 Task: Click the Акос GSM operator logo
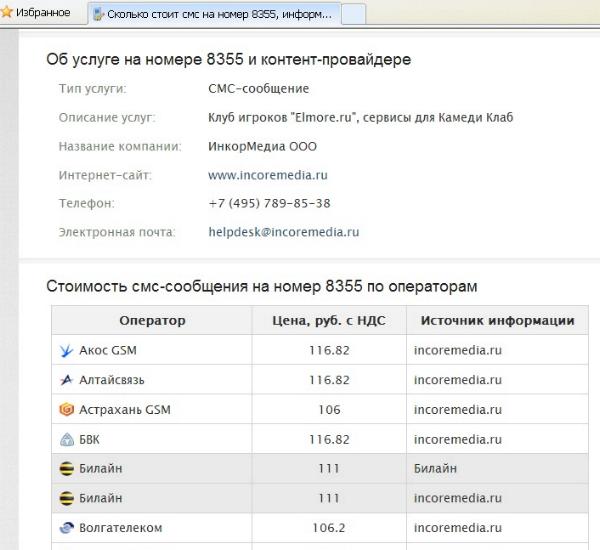66,350
